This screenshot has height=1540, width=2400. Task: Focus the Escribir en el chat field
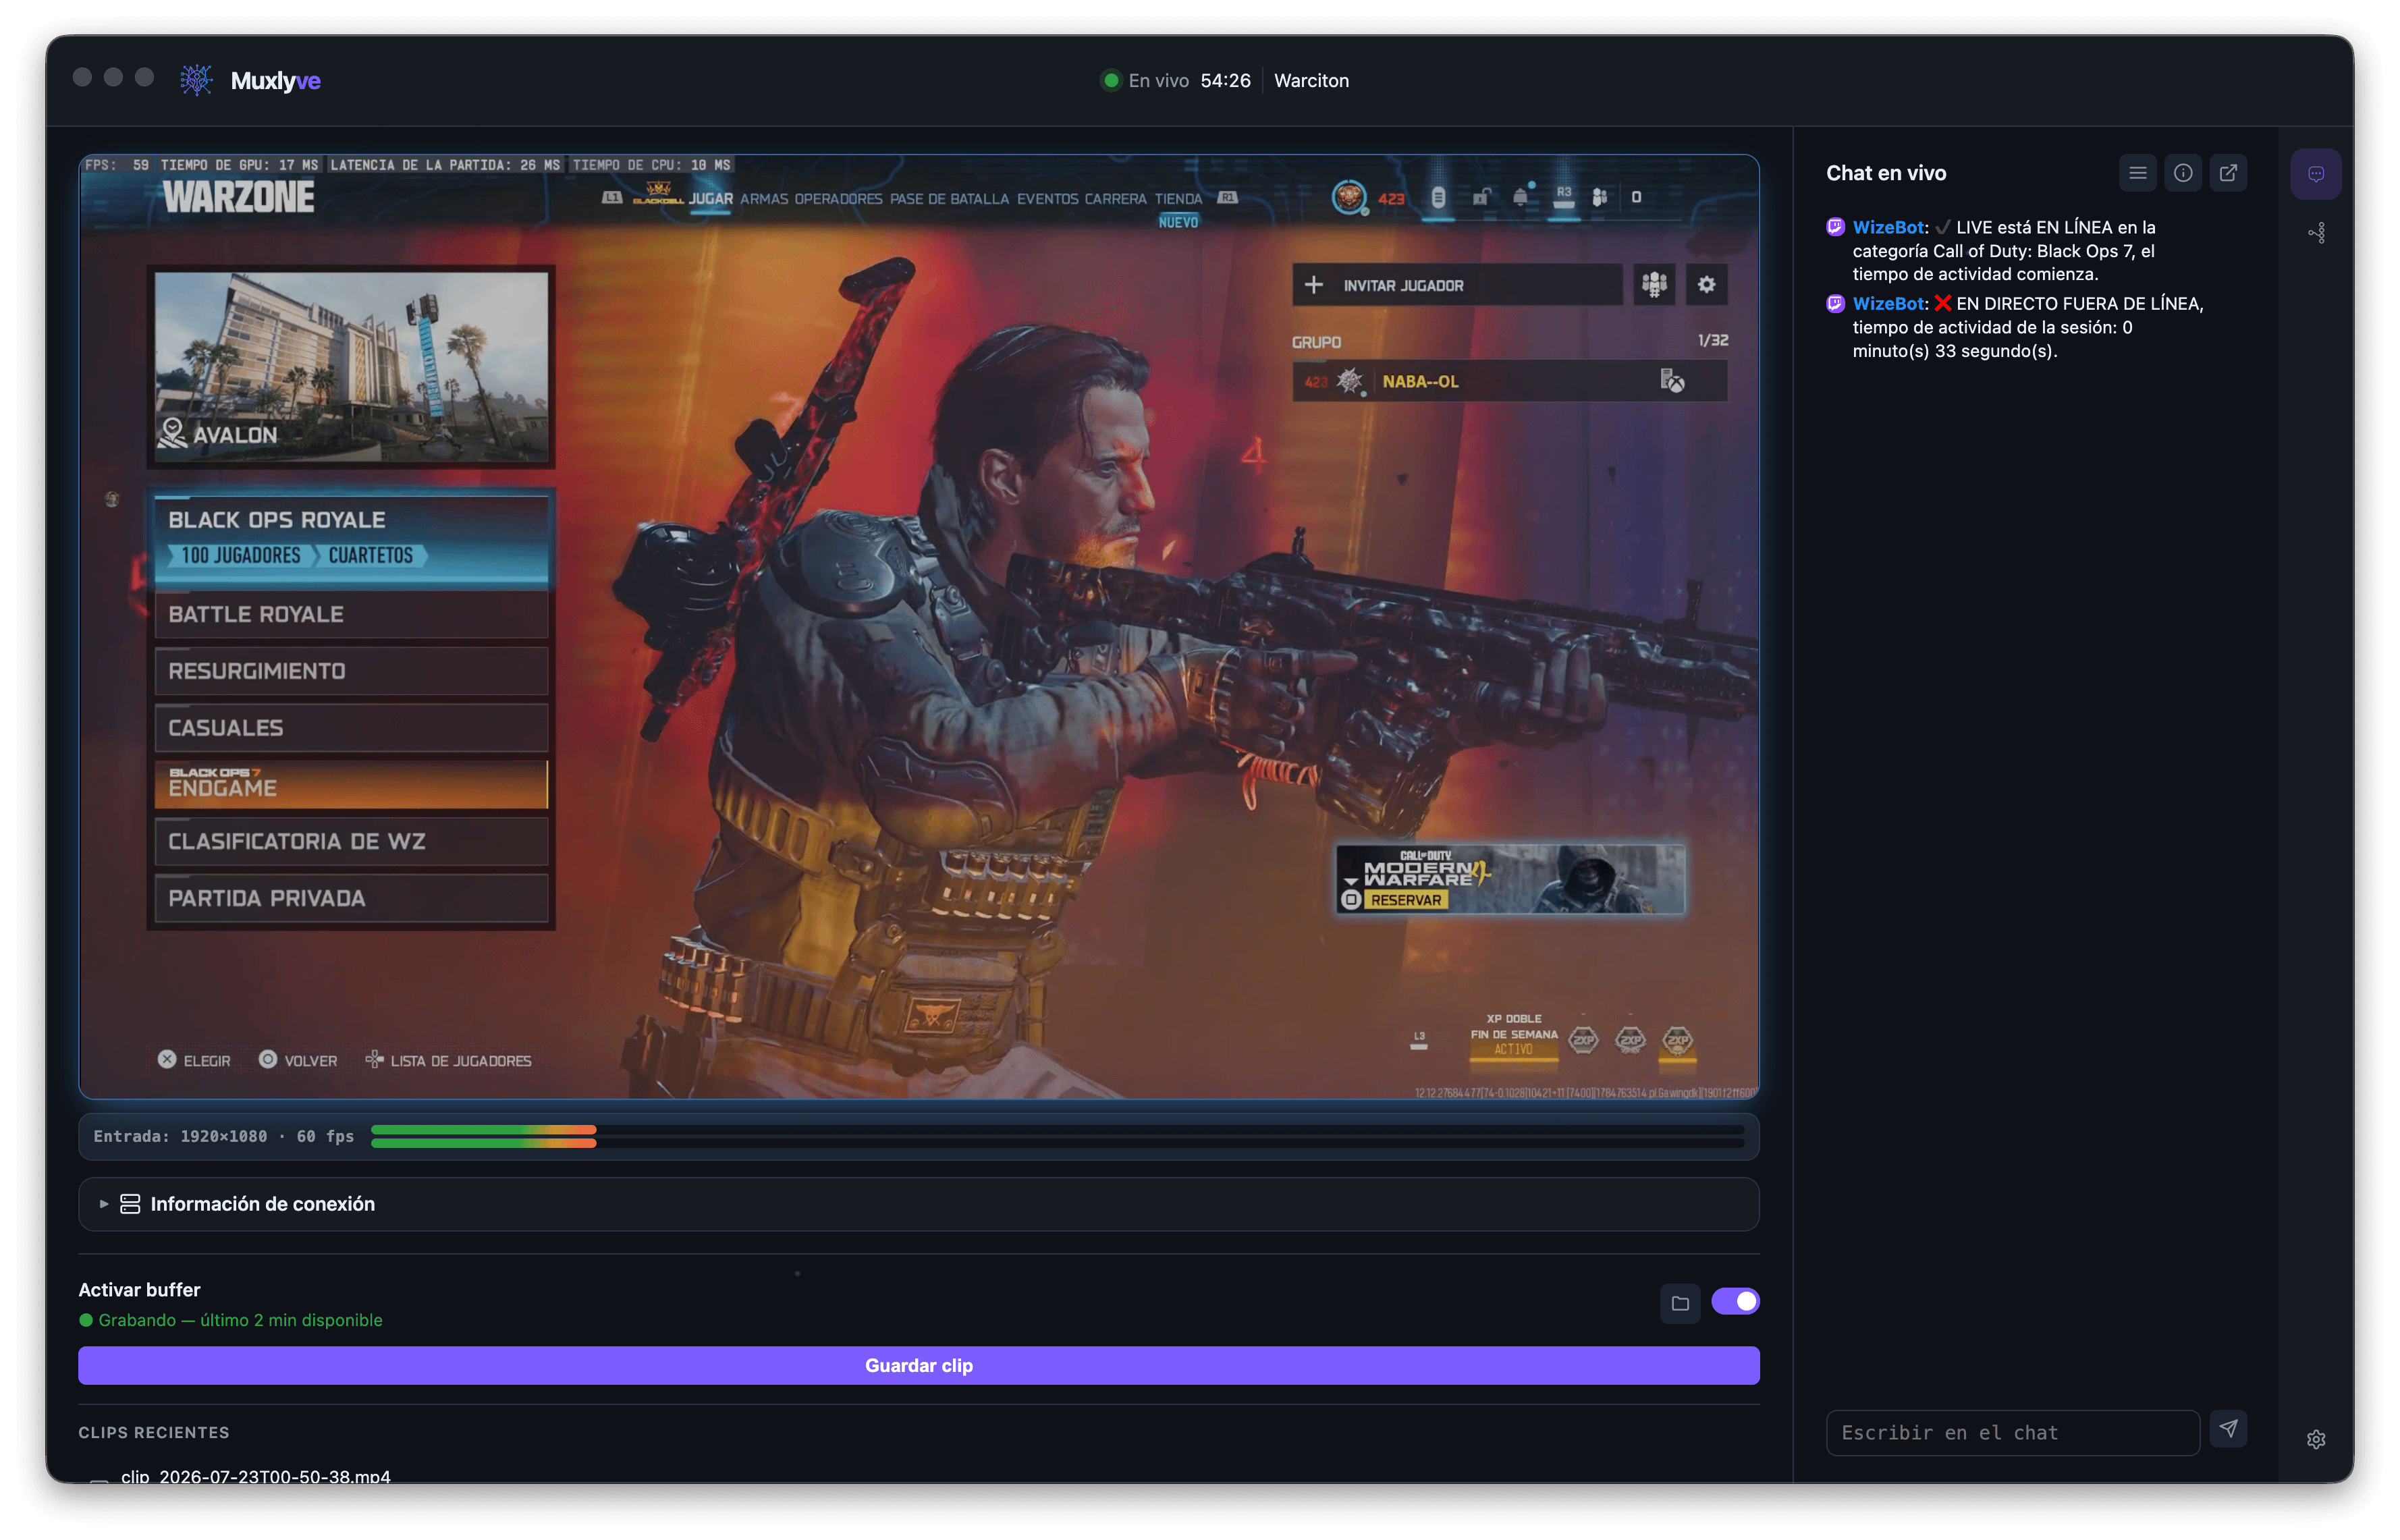[x=2012, y=1432]
